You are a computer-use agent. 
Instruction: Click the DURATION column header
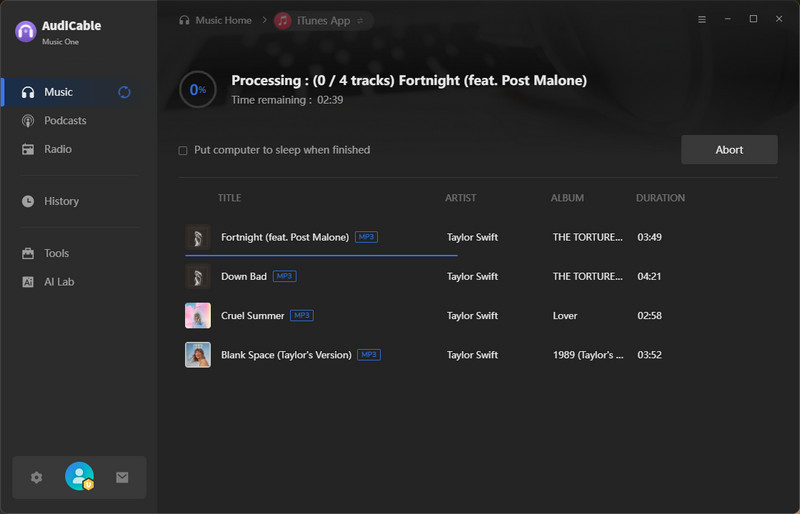coord(660,198)
